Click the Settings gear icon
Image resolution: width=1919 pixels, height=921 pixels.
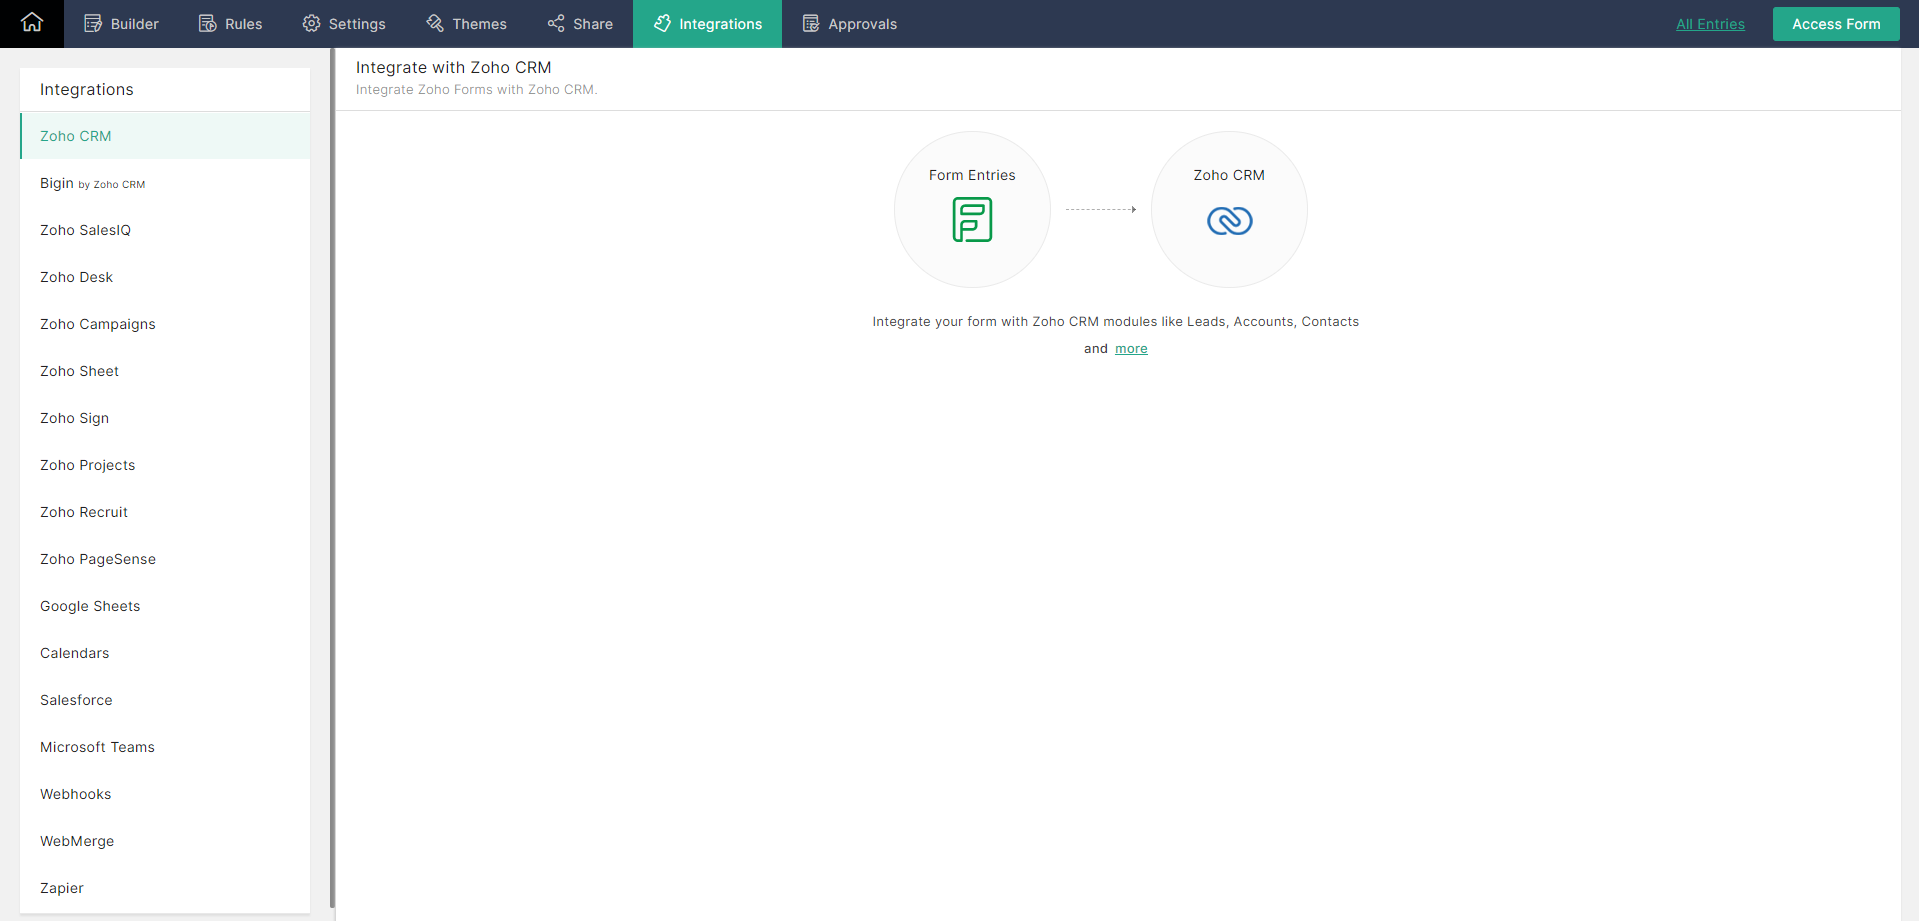coord(312,24)
